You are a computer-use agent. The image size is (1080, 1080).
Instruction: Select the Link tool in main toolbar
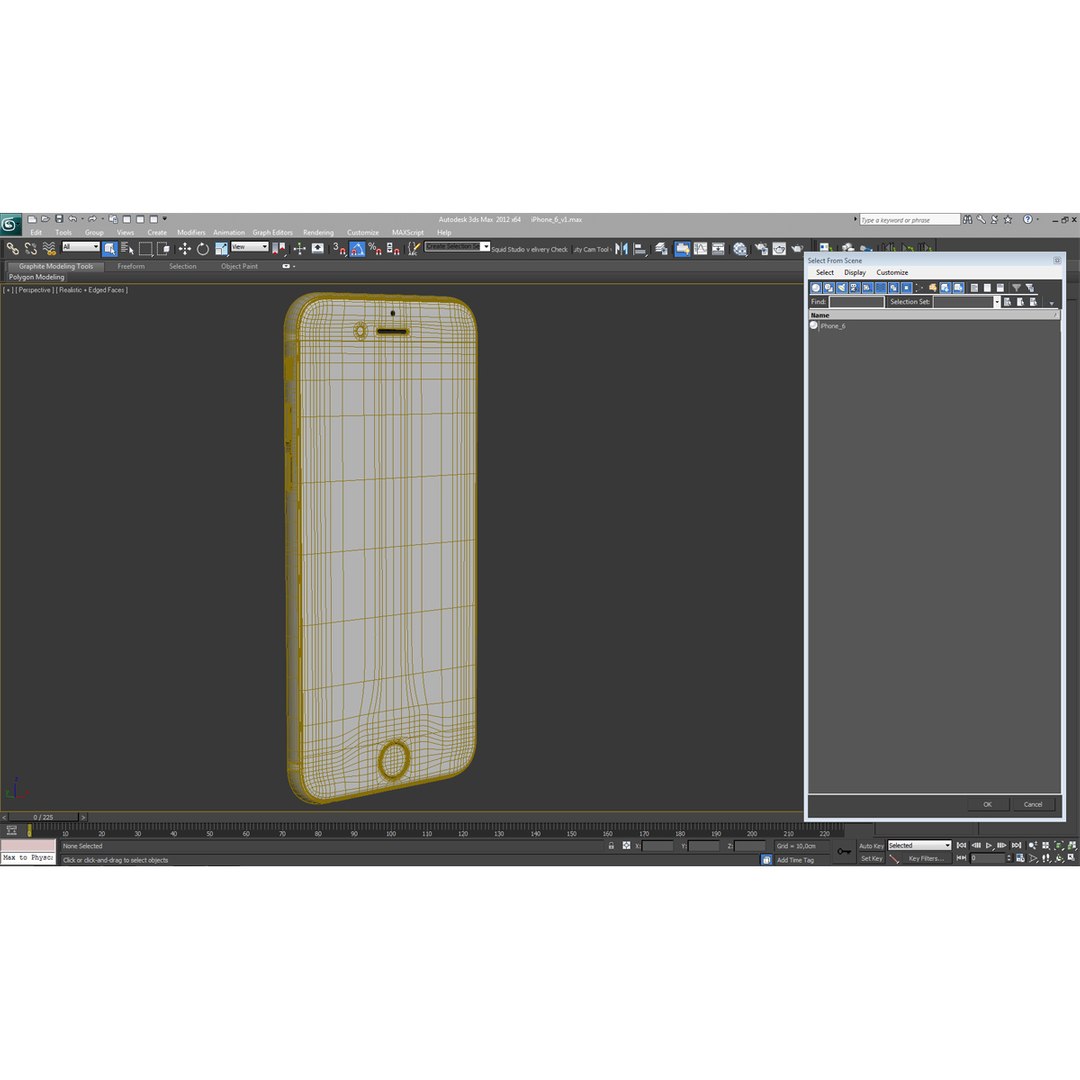(12, 249)
